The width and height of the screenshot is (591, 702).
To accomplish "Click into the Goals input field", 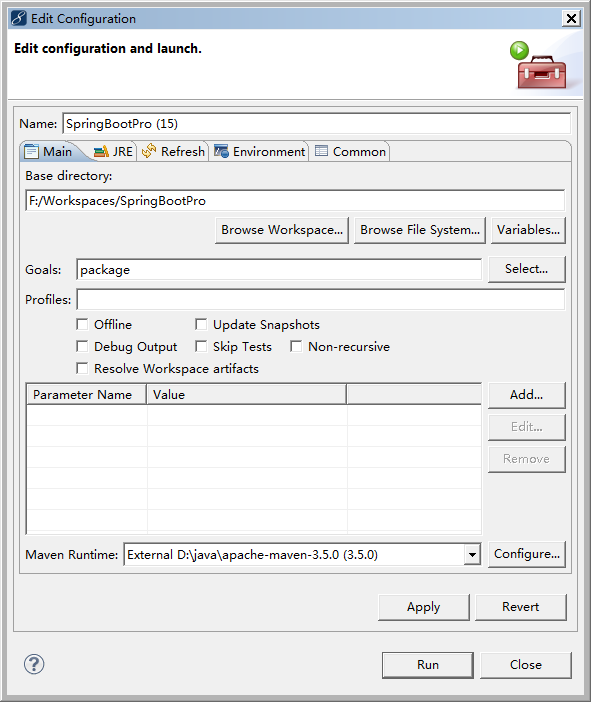I will coord(279,270).
